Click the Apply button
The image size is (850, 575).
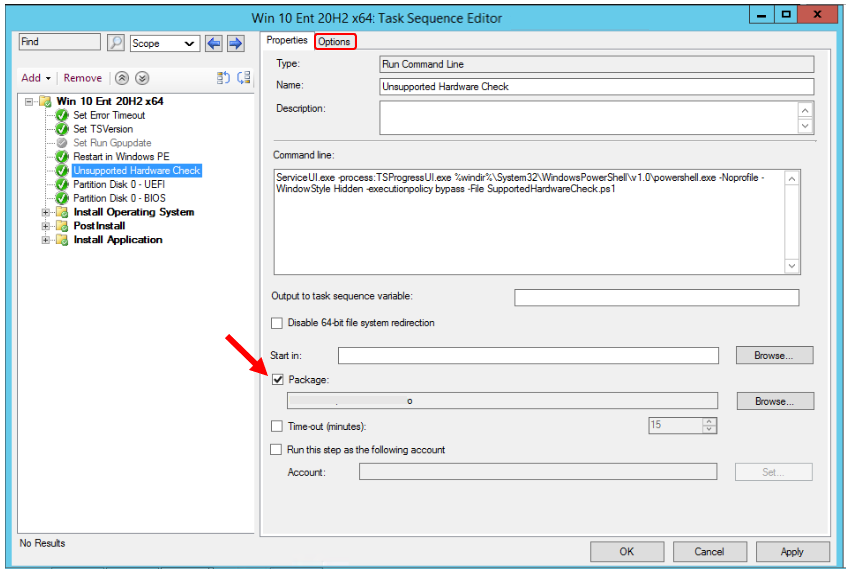pos(793,552)
